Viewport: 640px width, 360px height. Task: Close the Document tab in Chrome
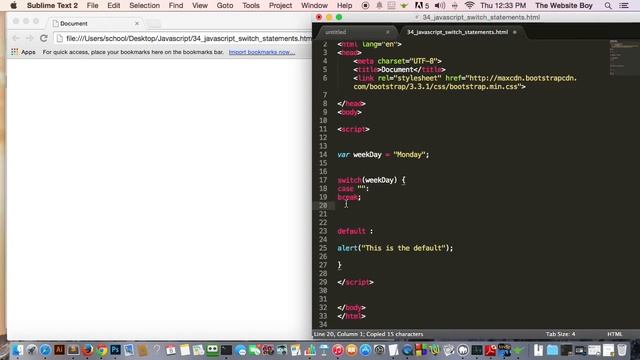pos(137,24)
